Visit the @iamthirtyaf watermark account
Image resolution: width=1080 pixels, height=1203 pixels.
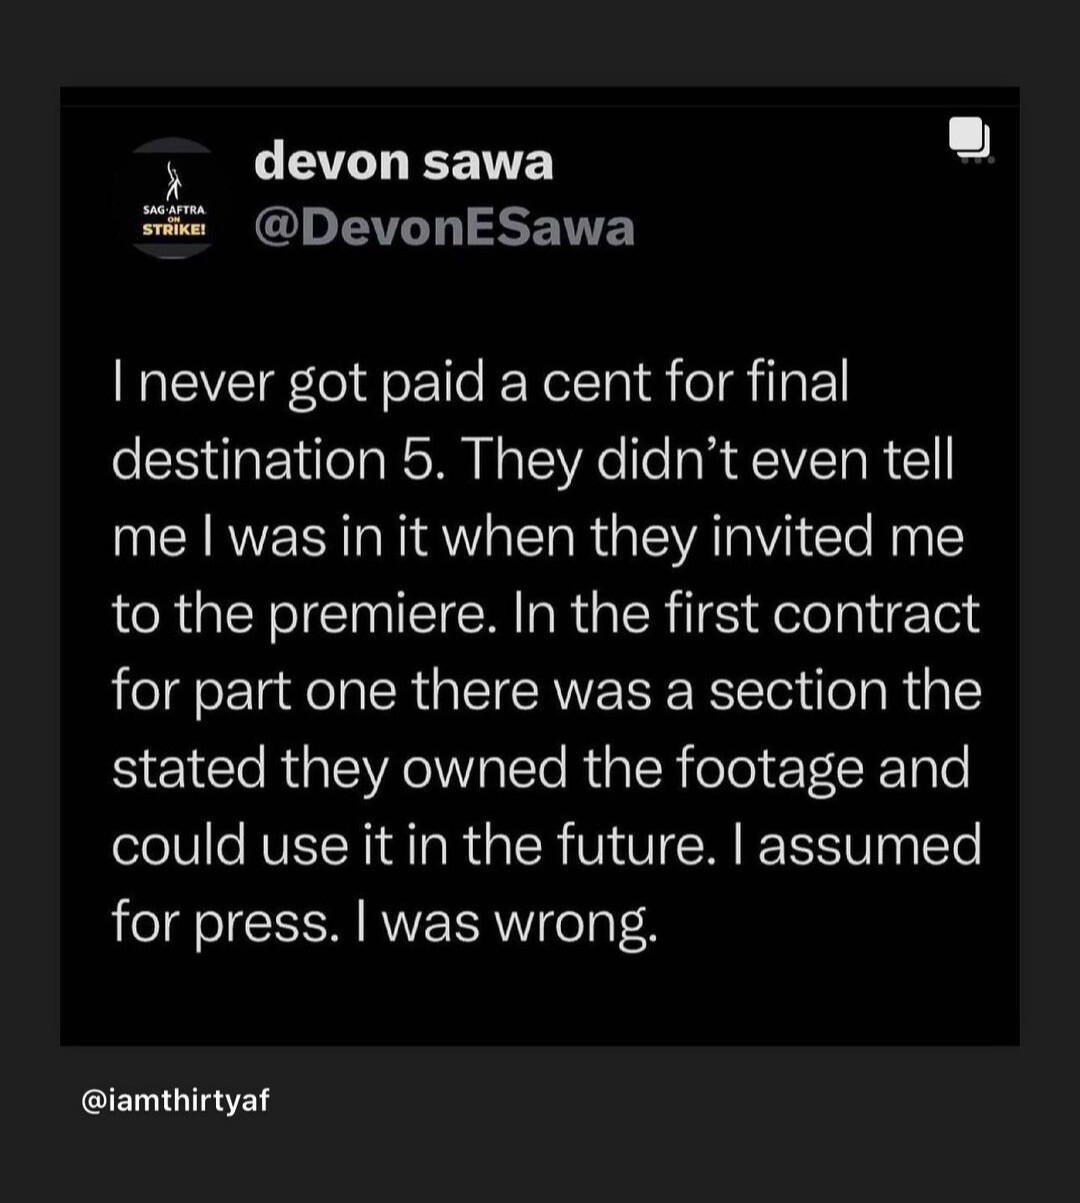175,1103
